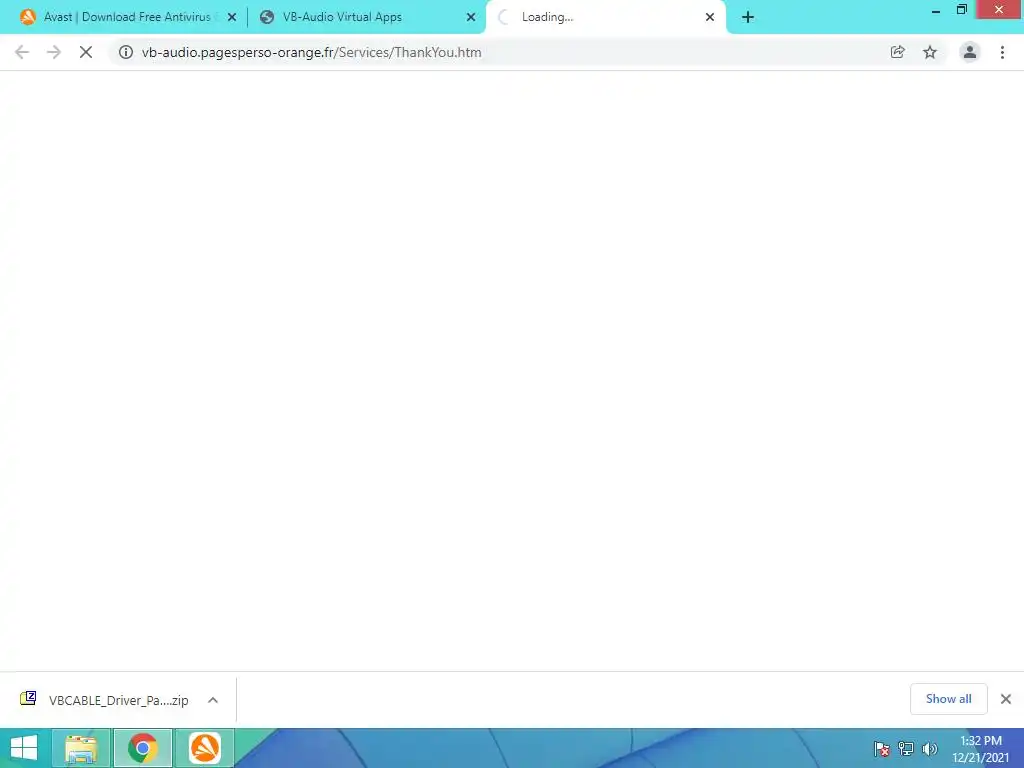Open the Chrome profile menu

pos(970,52)
